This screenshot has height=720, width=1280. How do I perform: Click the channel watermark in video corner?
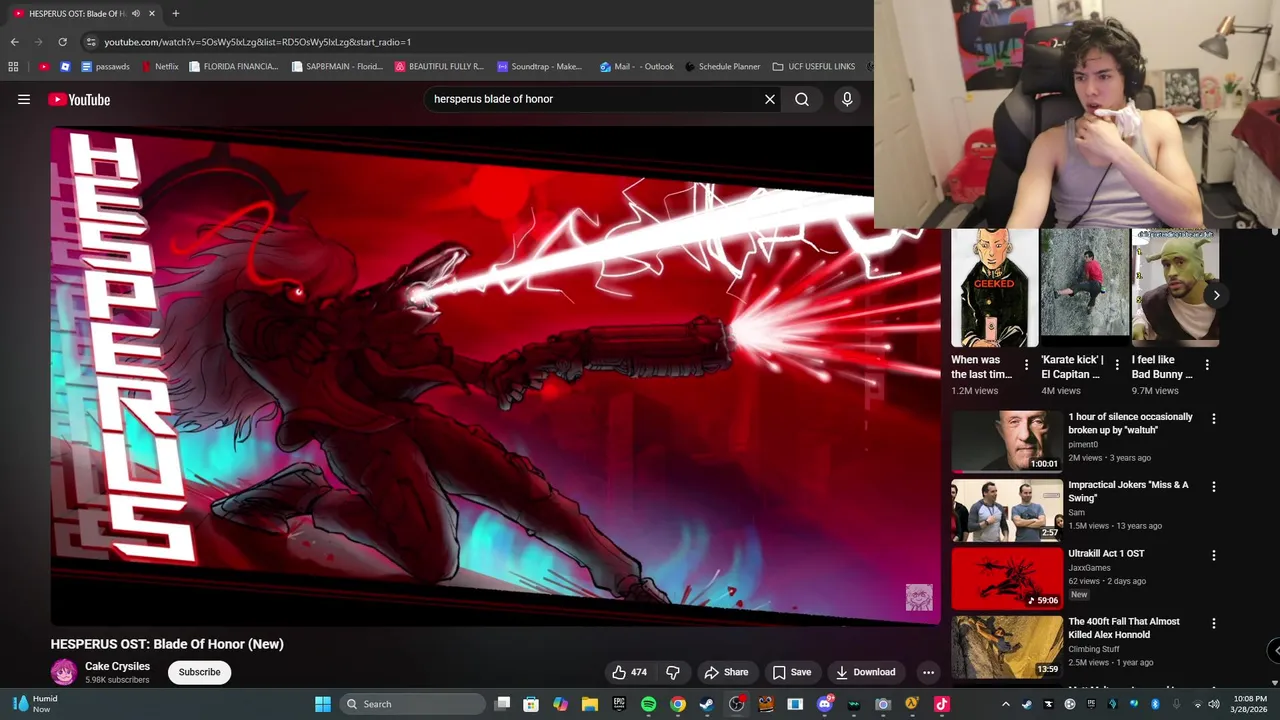[x=919, y=597]
